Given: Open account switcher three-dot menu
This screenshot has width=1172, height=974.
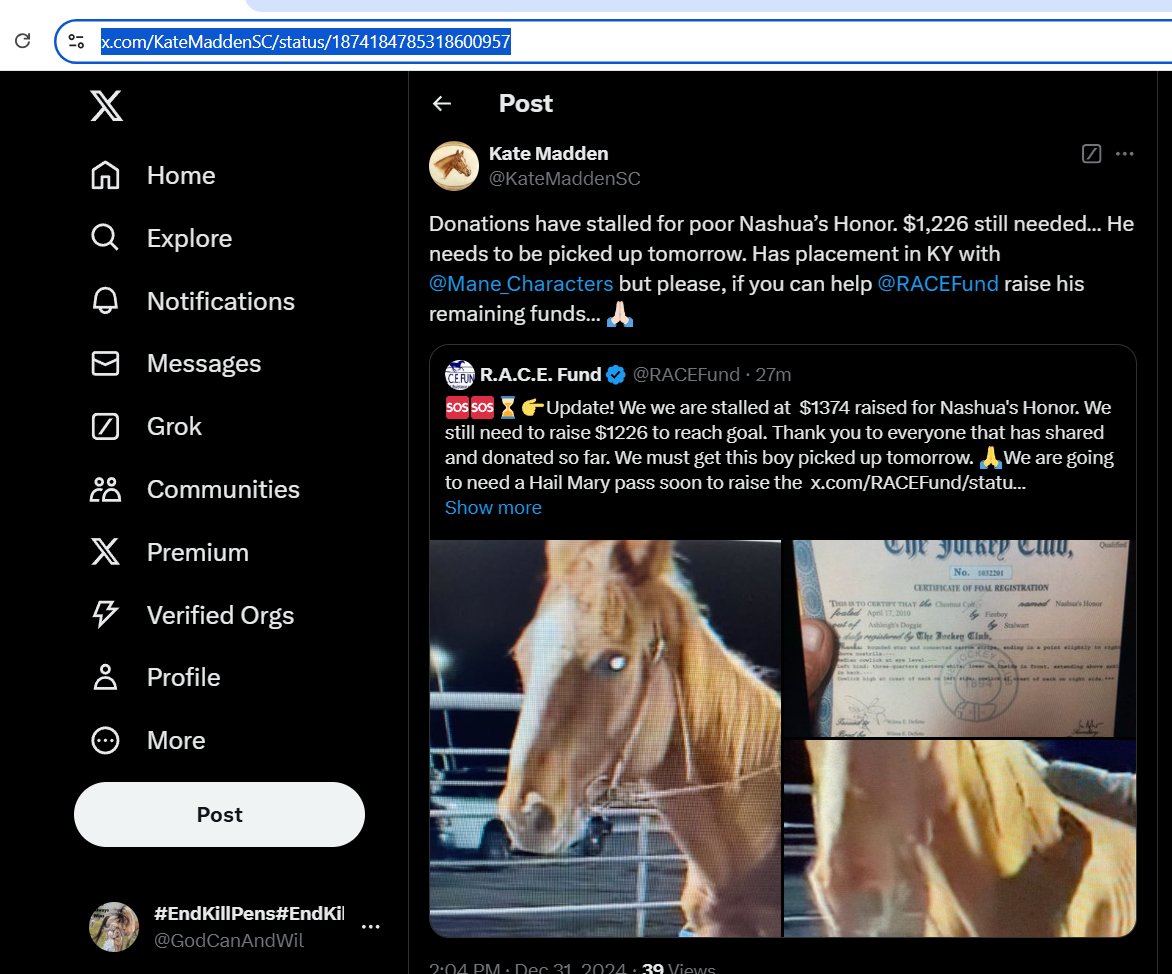Looking at the screenshot, I should tap(371, 927).
